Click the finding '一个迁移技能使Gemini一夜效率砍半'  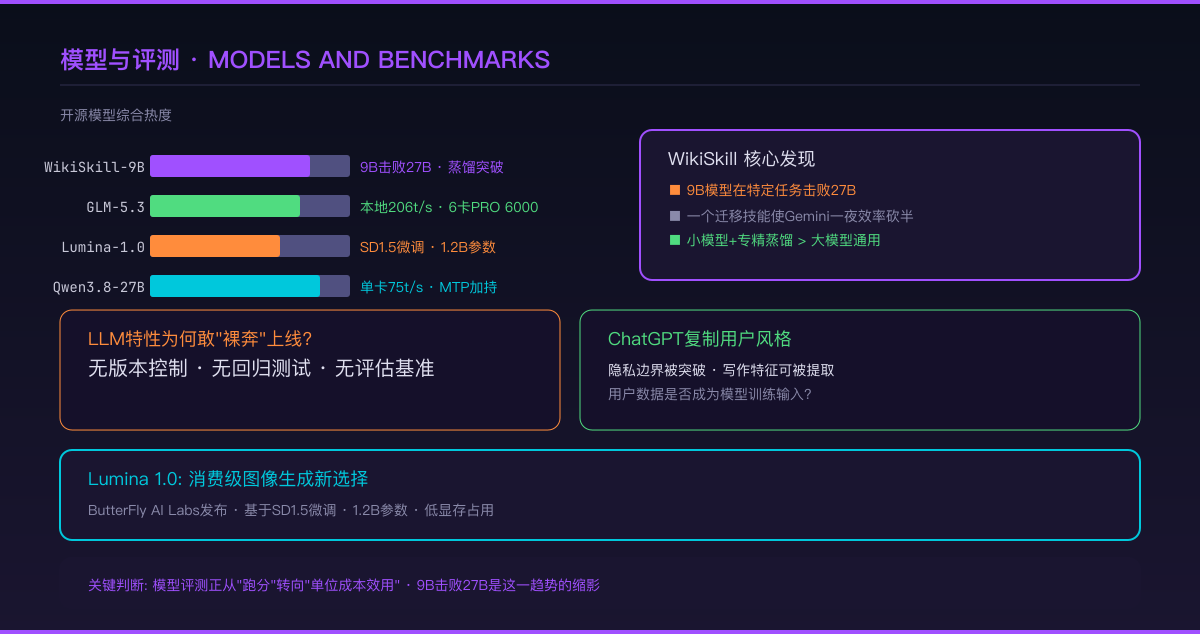800,215
